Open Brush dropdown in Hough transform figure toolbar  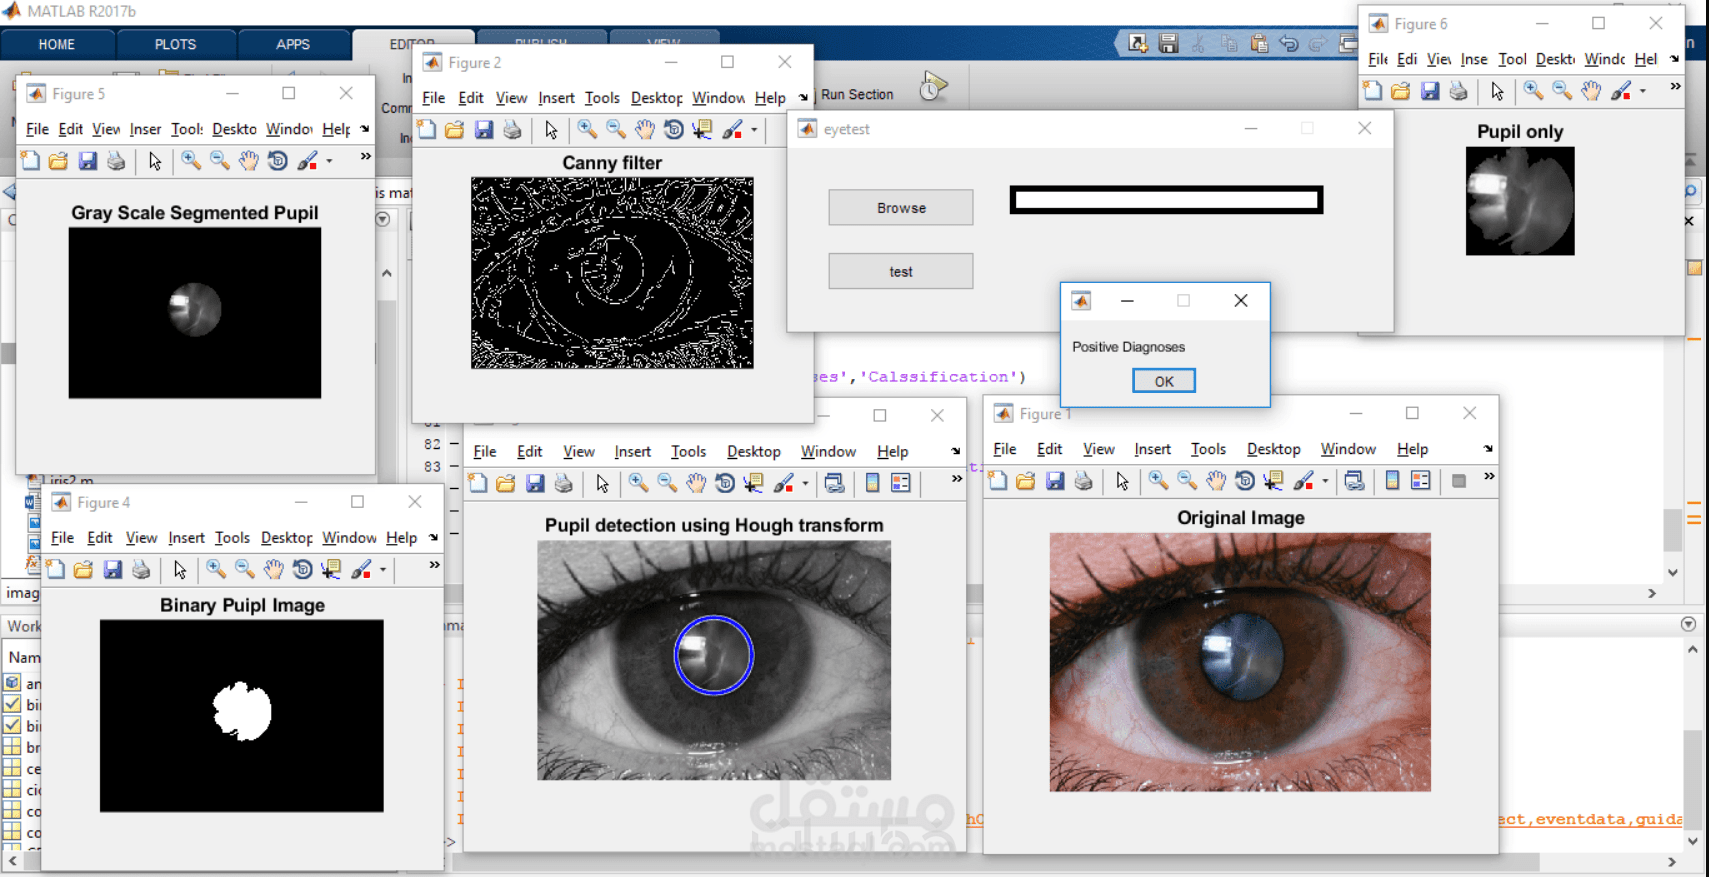pos(805,483)
